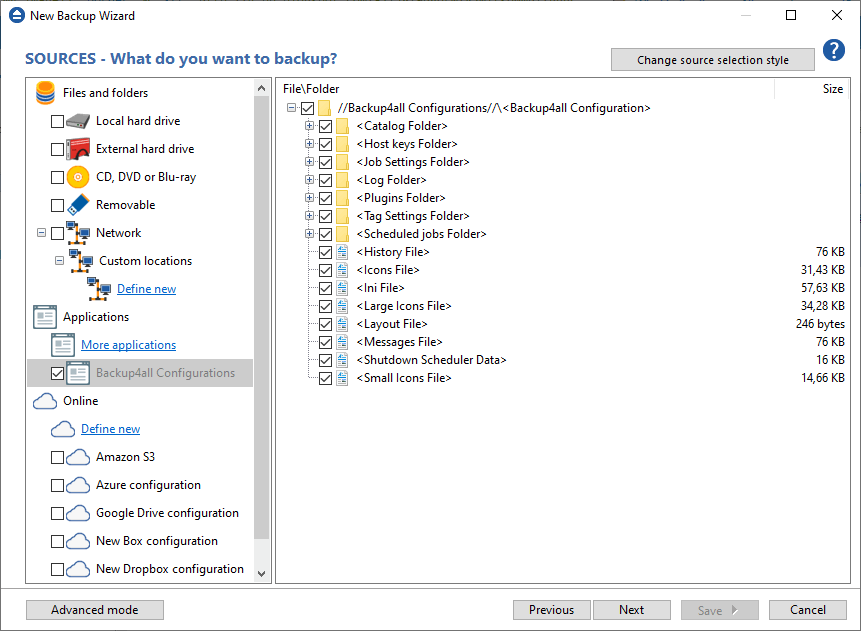Viewport: 861px width, 631px height.
Task: Open the Save button dropdown arrow
Action: (x=736, y=610)
